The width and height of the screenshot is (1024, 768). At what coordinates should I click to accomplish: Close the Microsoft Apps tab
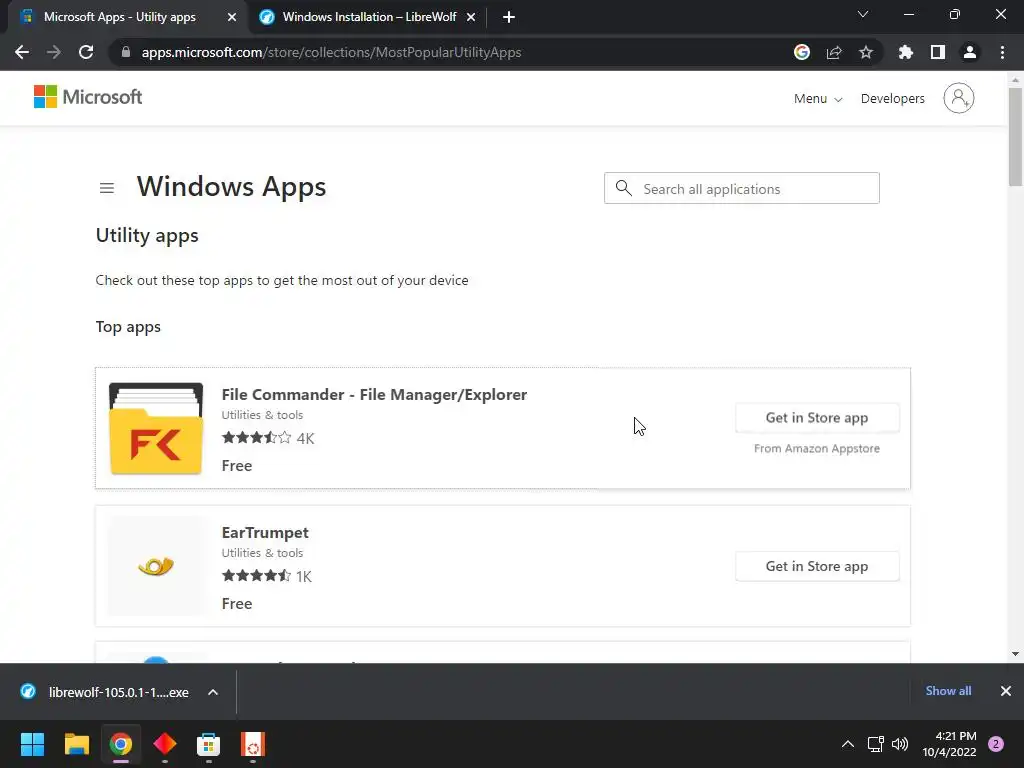[x=232, y=17]
